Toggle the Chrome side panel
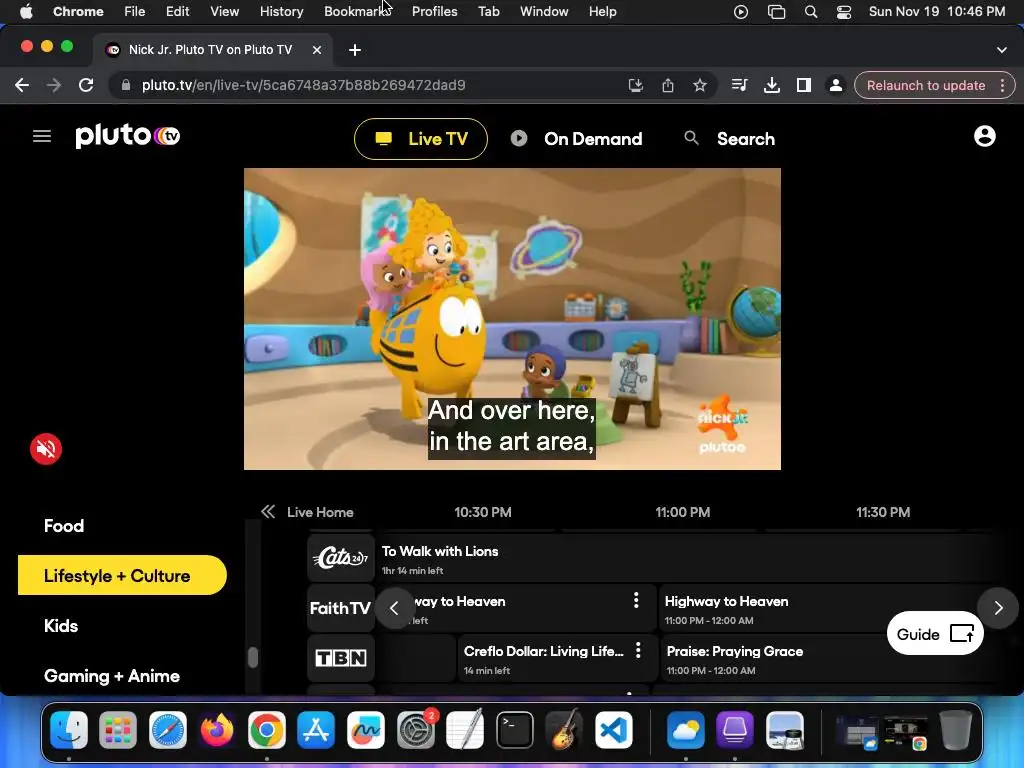1024x768 pixels. [803, 85]
